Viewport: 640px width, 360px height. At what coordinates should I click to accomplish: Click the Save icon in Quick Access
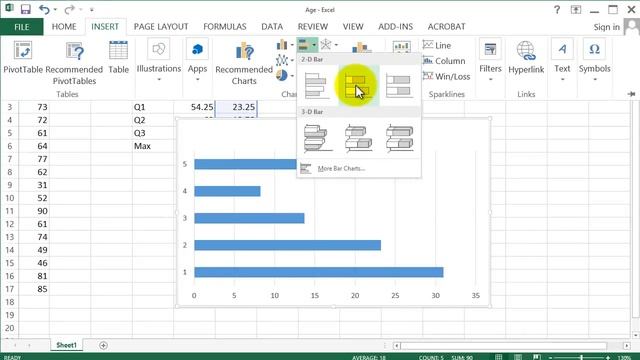(x=26, y=9)
